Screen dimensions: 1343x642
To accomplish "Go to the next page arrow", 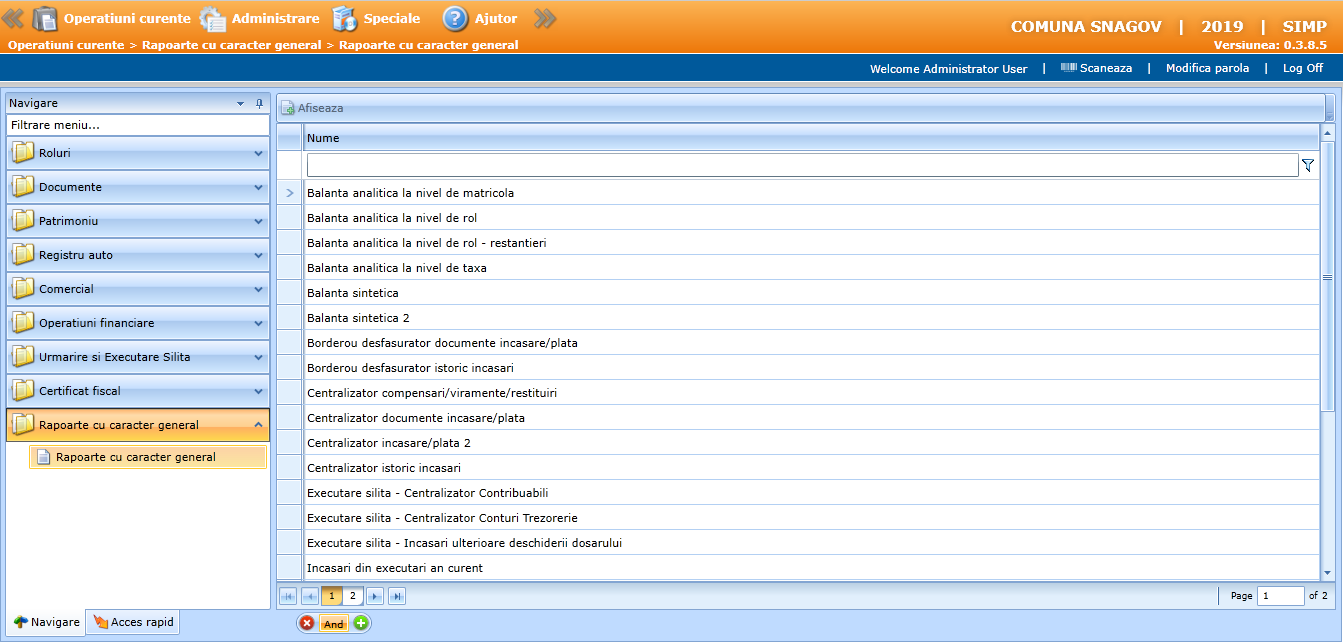I will tap(375, 596).
